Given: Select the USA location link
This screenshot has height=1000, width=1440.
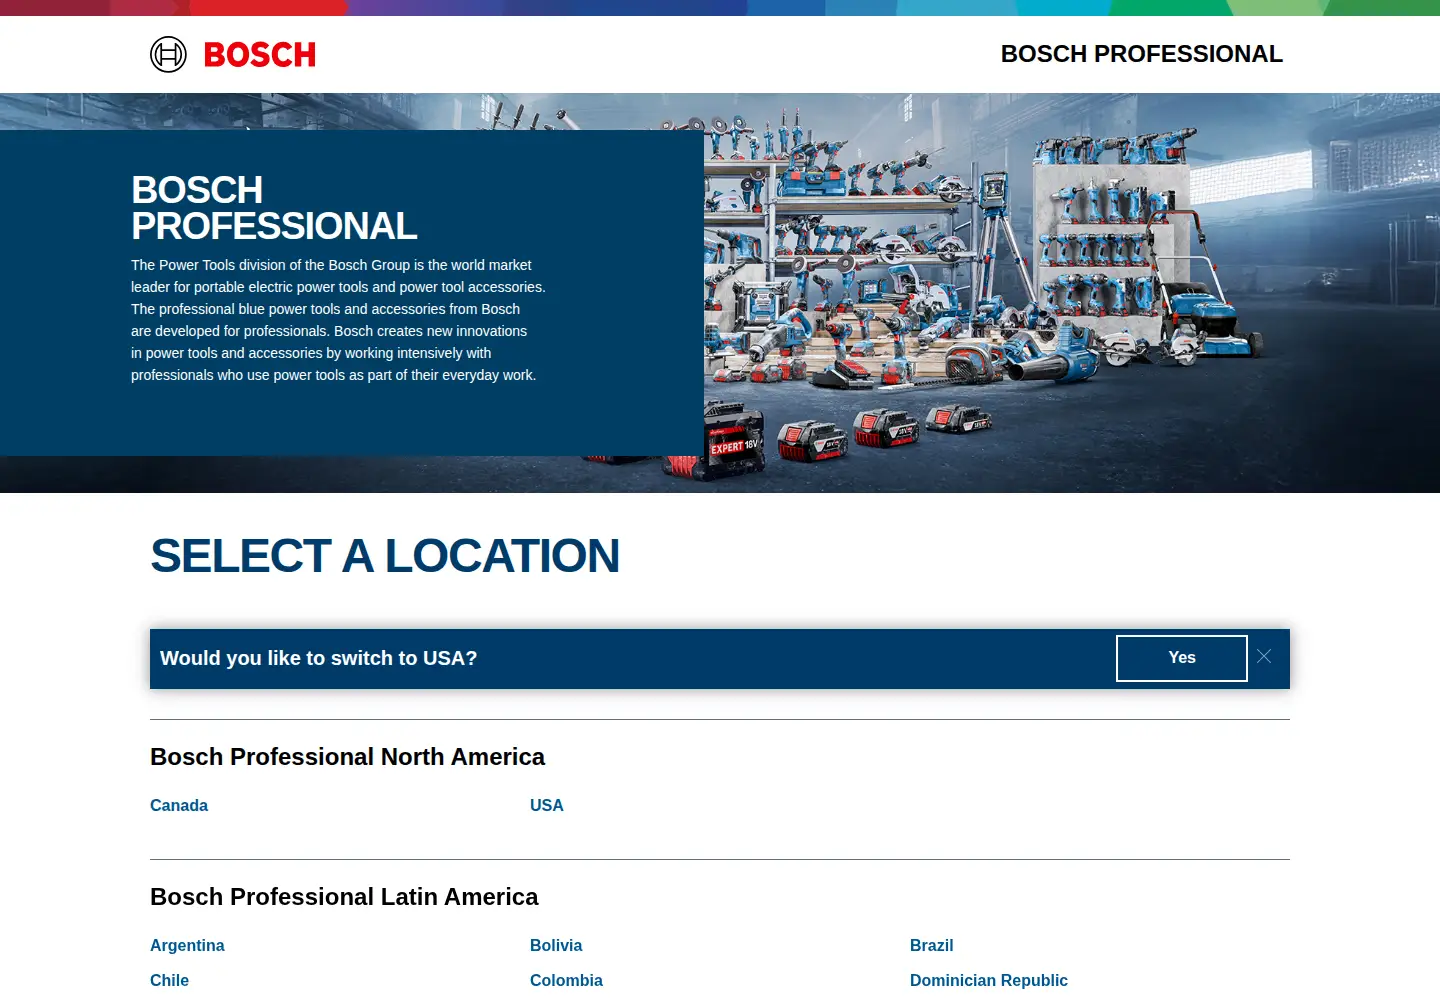Looking at the screenshot, I should coord(547,806).
